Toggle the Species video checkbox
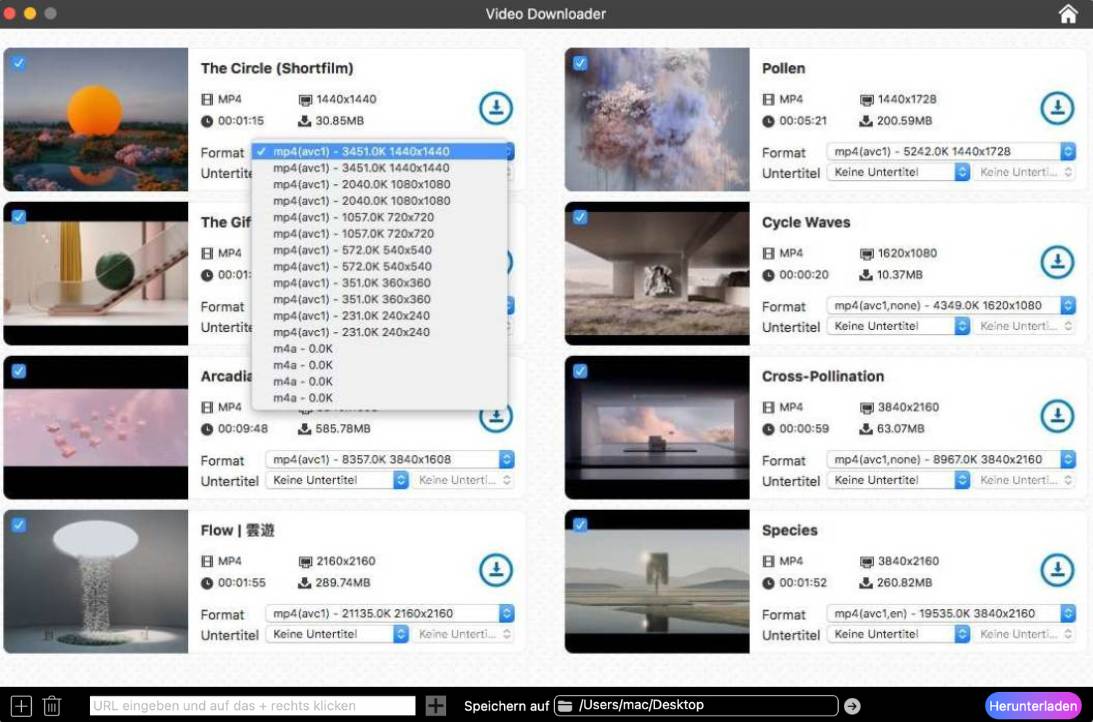The image size is (1093, 722). 580,525
